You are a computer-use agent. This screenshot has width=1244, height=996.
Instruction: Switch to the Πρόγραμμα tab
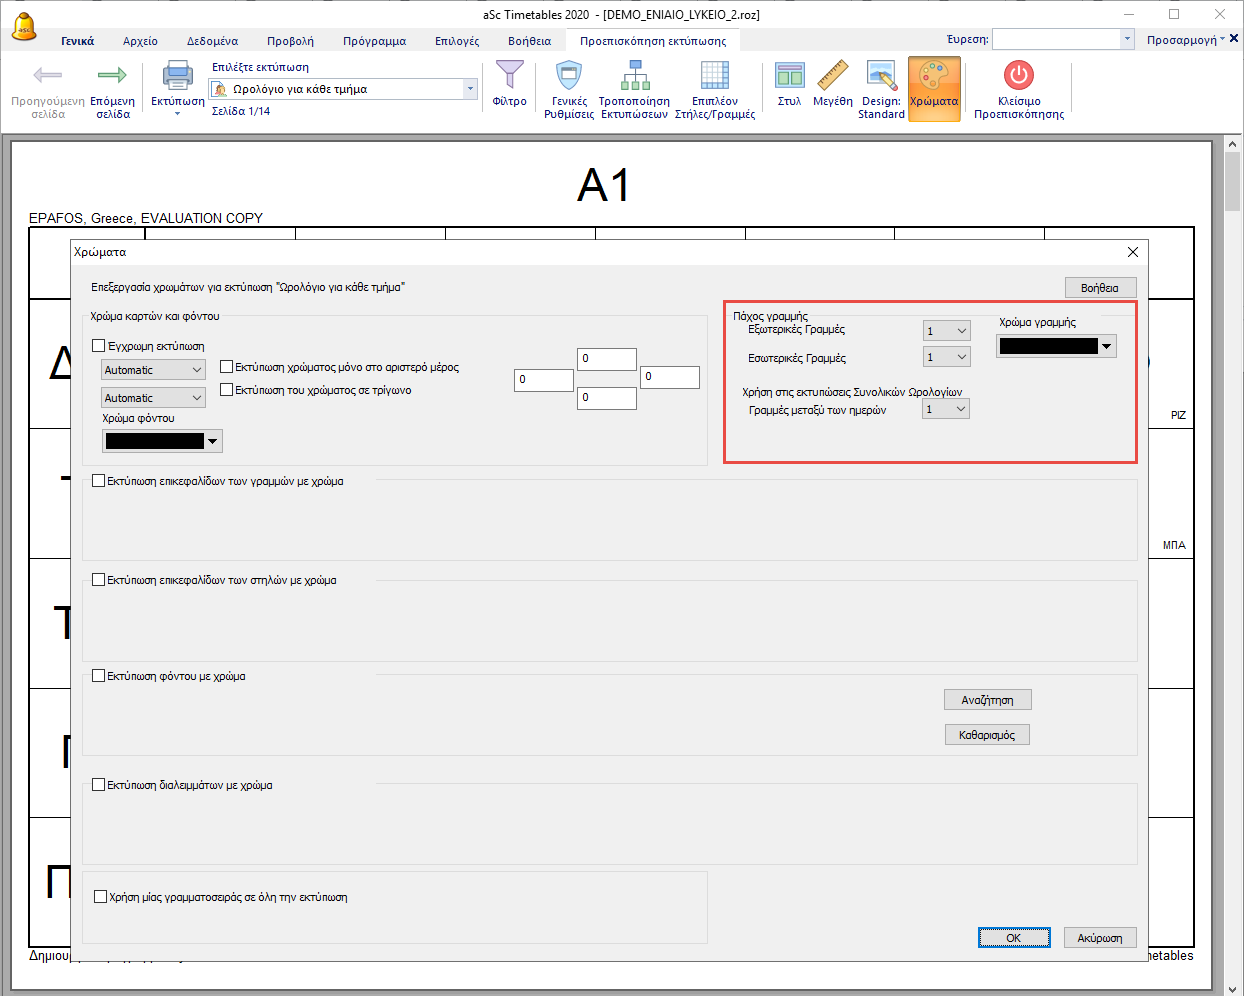374,41
